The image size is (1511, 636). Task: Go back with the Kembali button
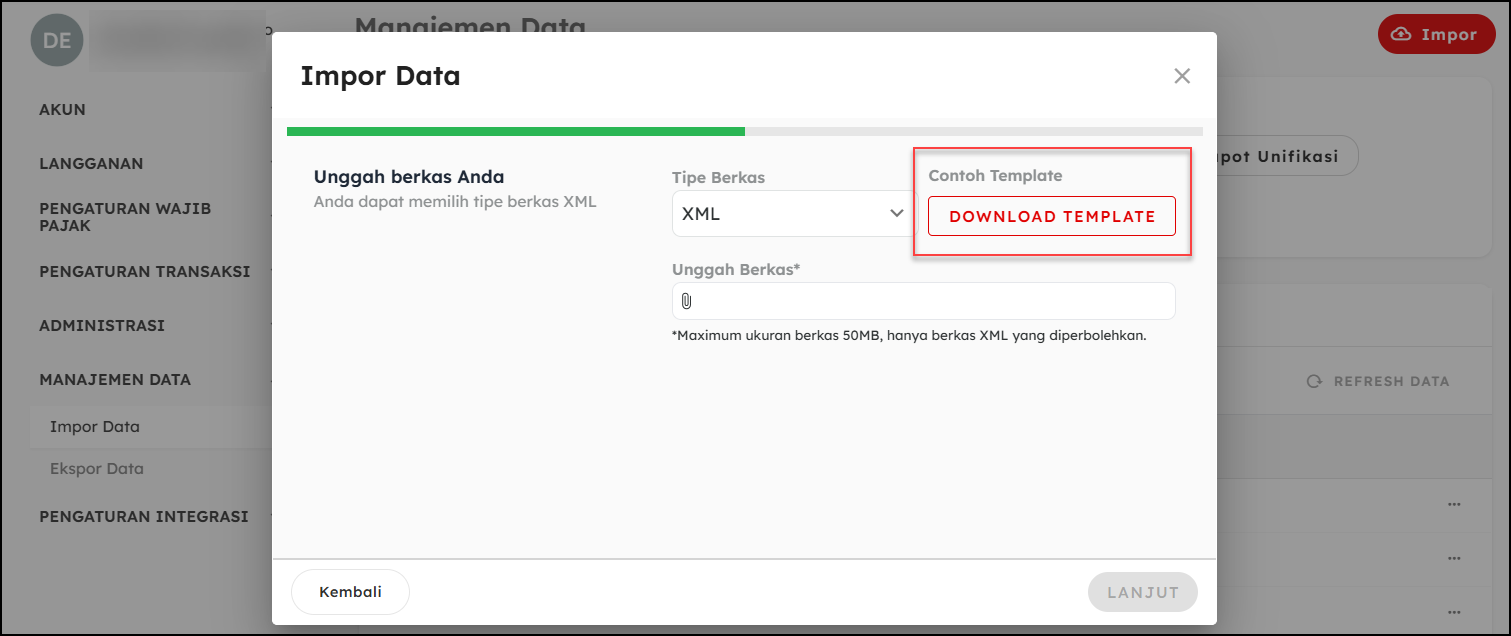click(x=350, y=592)
